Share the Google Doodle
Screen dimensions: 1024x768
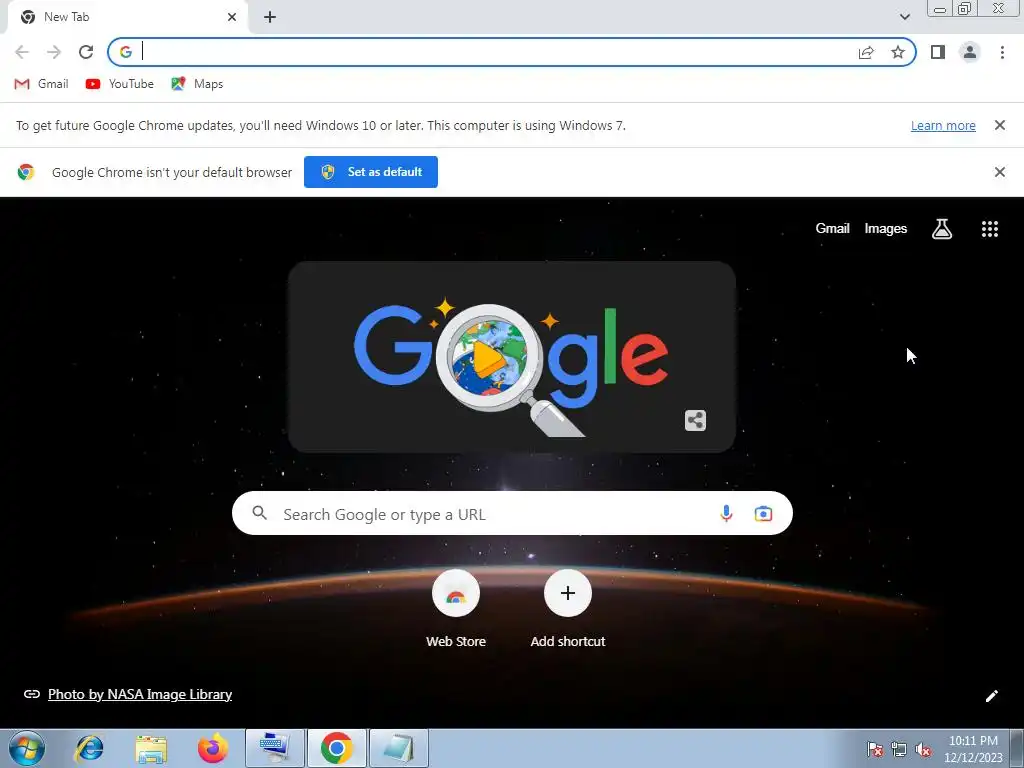click(695, 420)
